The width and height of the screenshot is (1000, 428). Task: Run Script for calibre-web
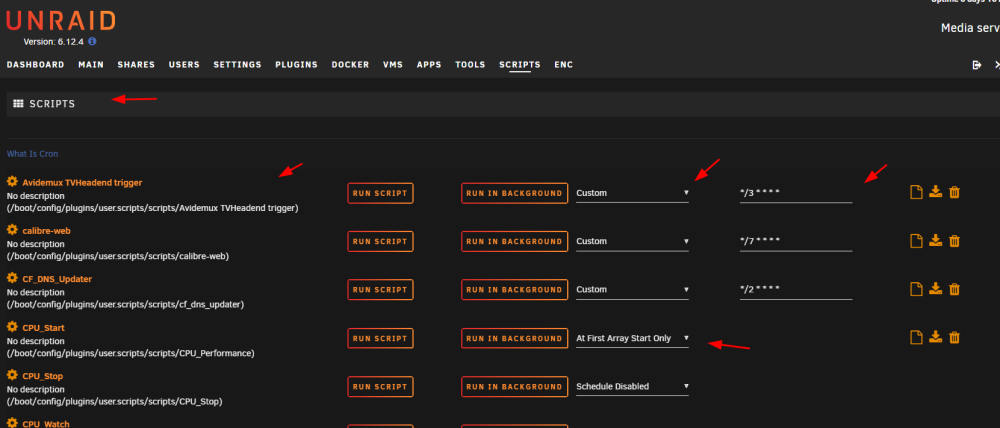380,242
